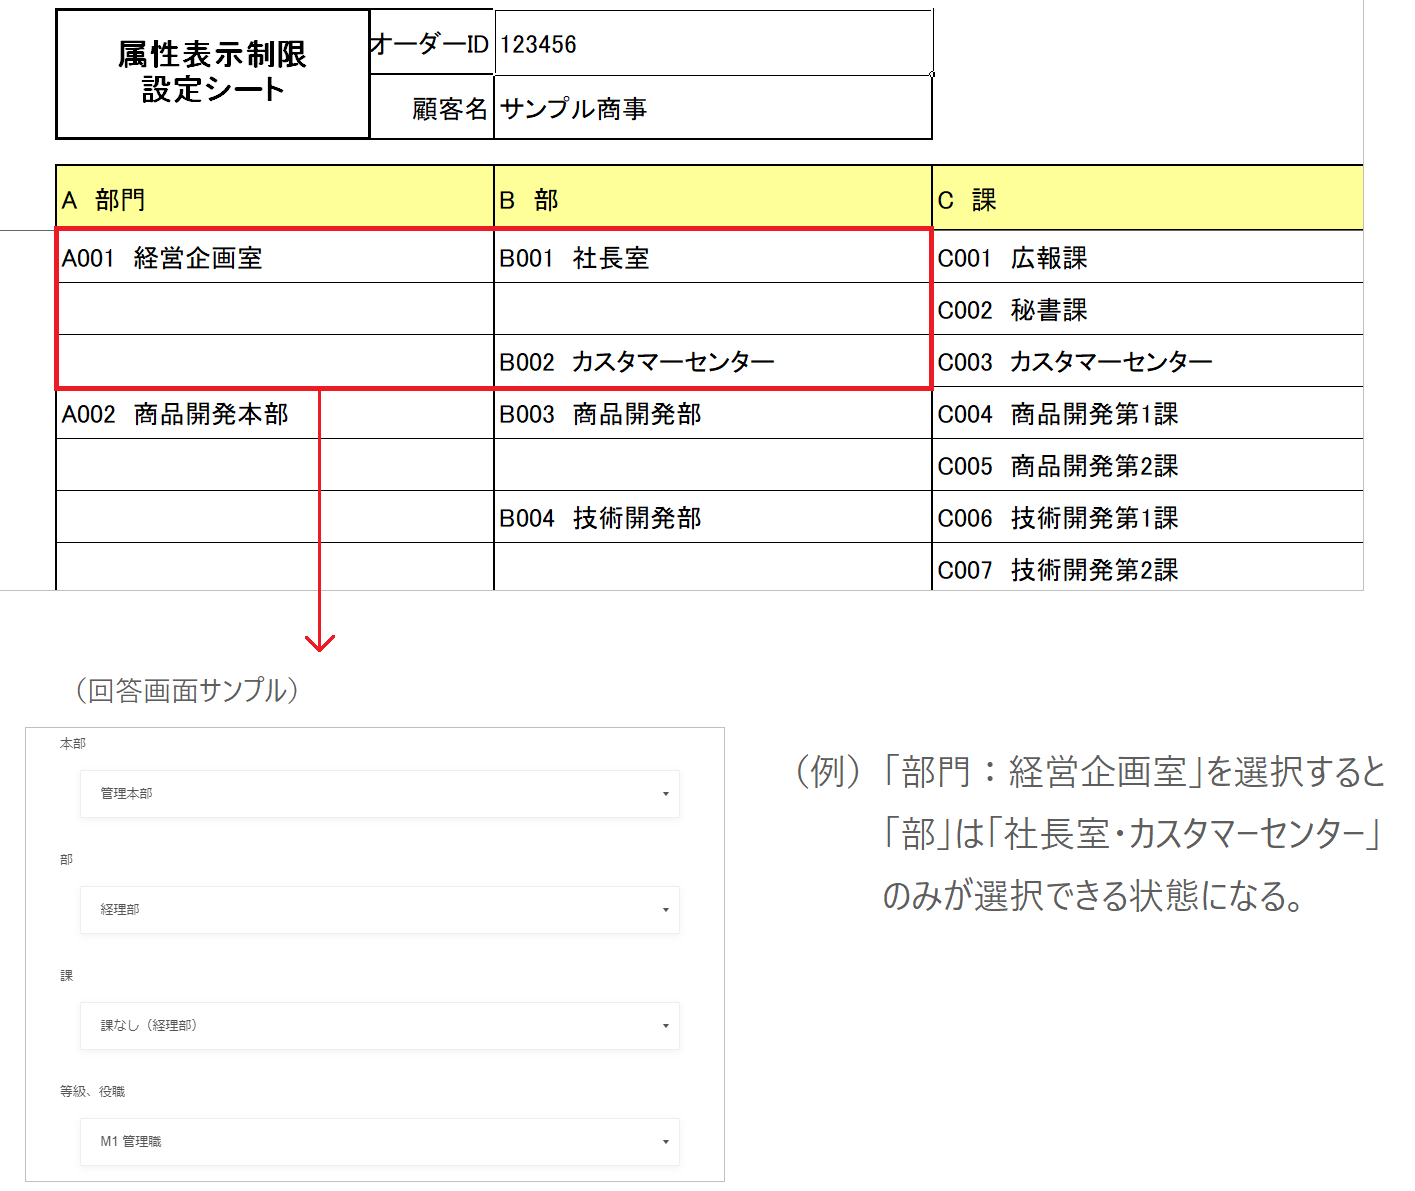The image size is (1415, 1191).
Task: Click cell C002 秘書課
Action: 1146,310
